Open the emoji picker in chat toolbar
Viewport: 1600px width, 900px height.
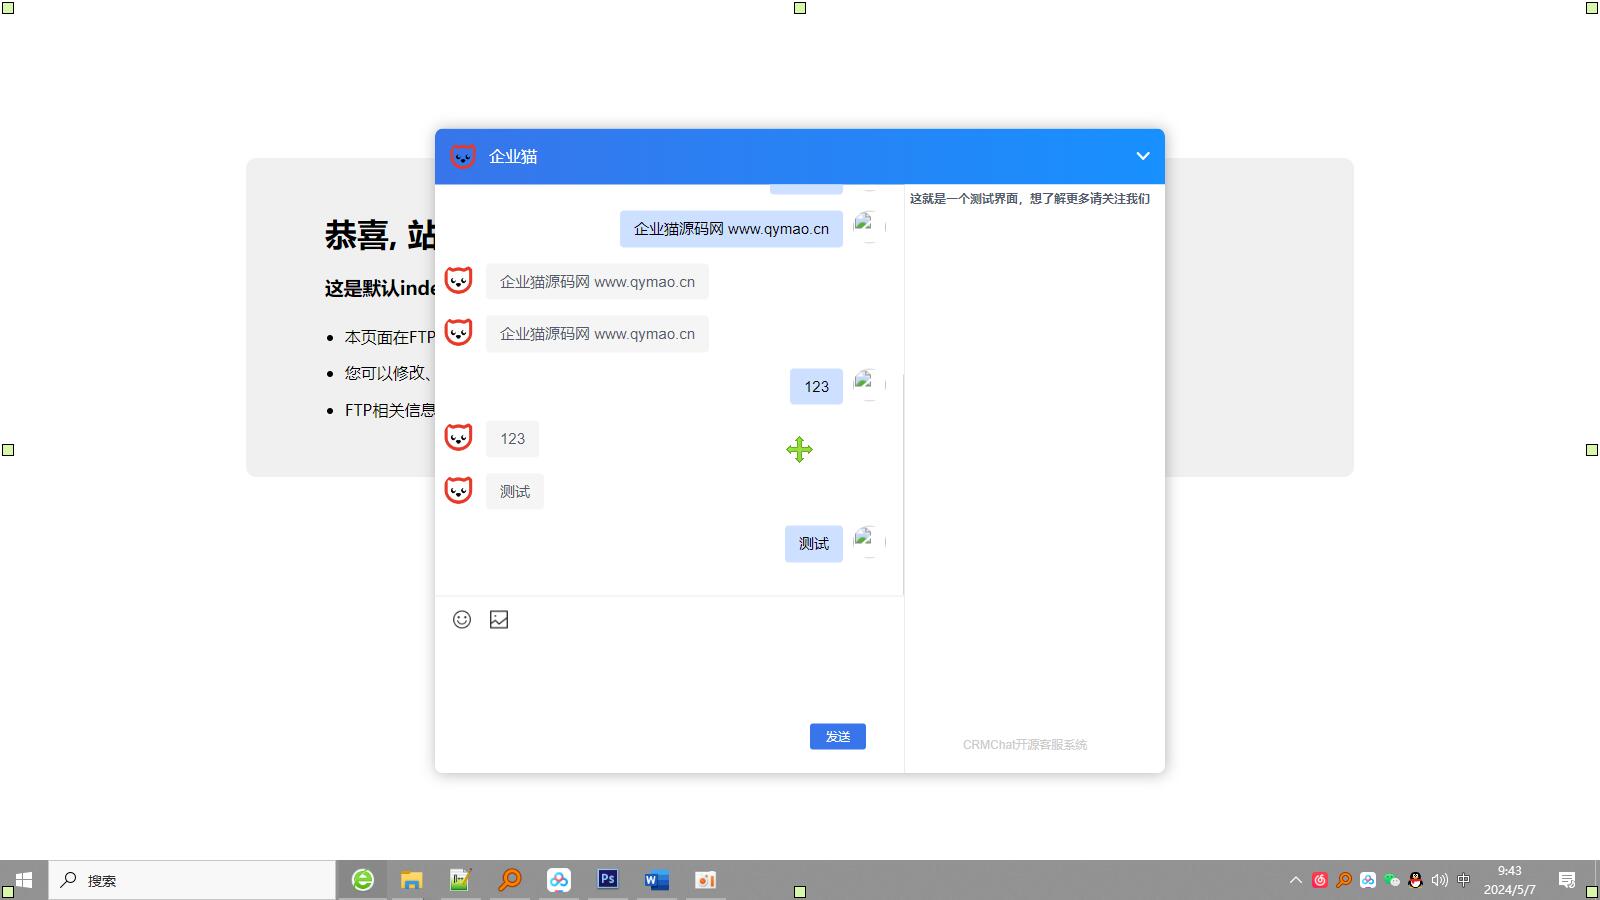[x=462, y=620]
